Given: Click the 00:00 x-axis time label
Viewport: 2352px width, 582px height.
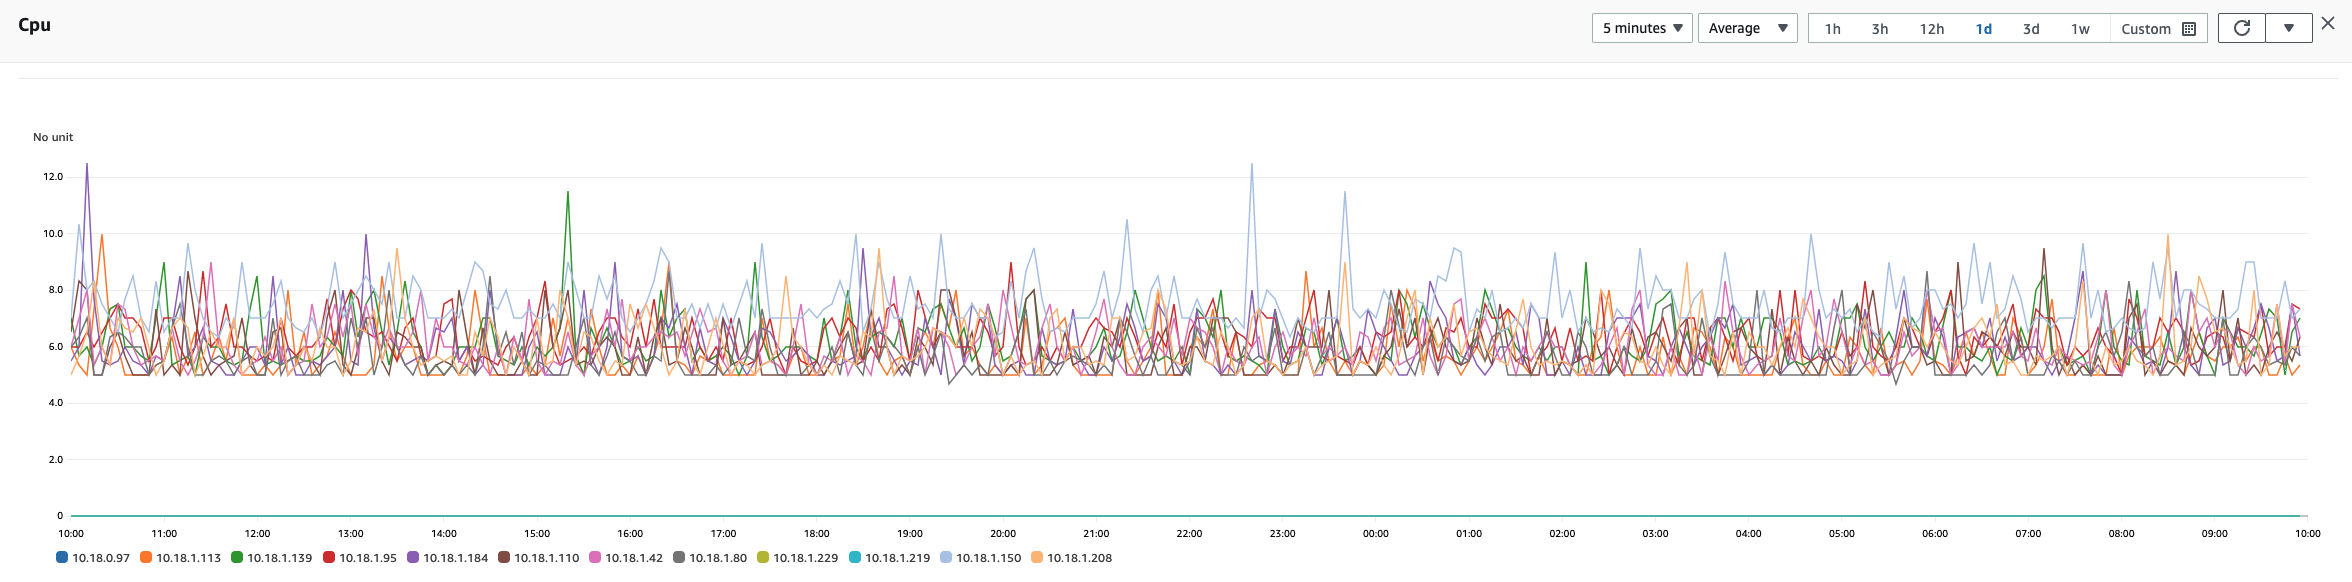Looking at the screenshot, I should (1376, 534).
